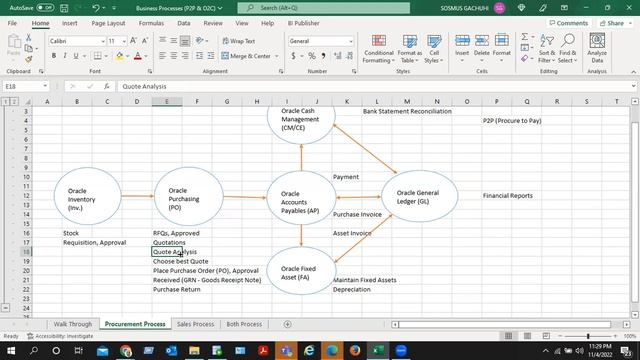Open Format as Table gallery
The image size is (640, 360).
pyautogui.click(x=409, y=49)
